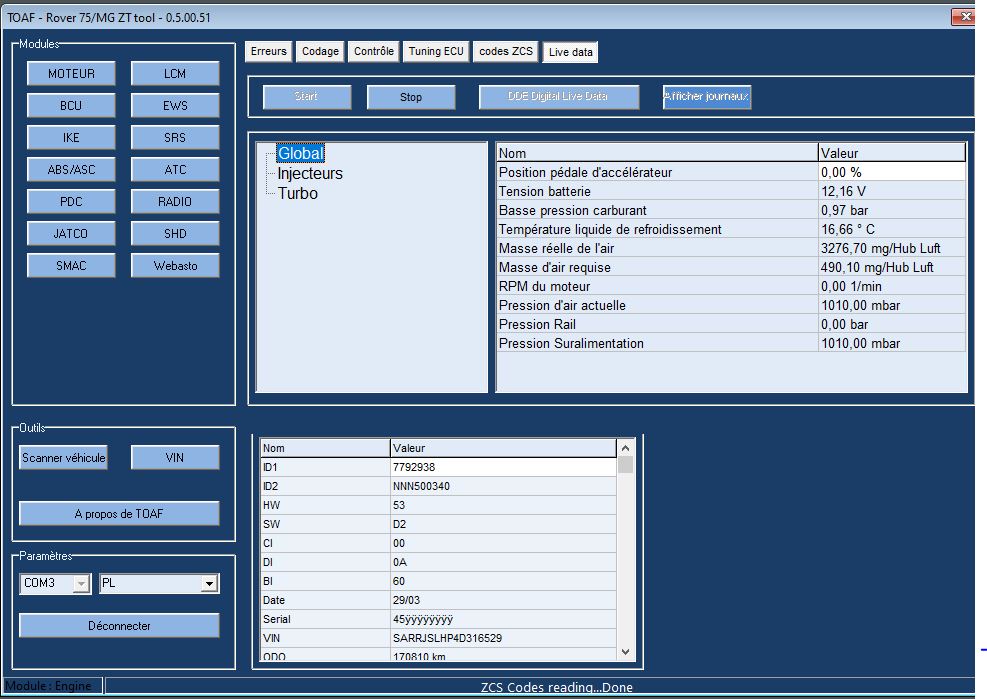Open the COM3 port dropdown
The image size is (987, 699).
coord(82,584)
